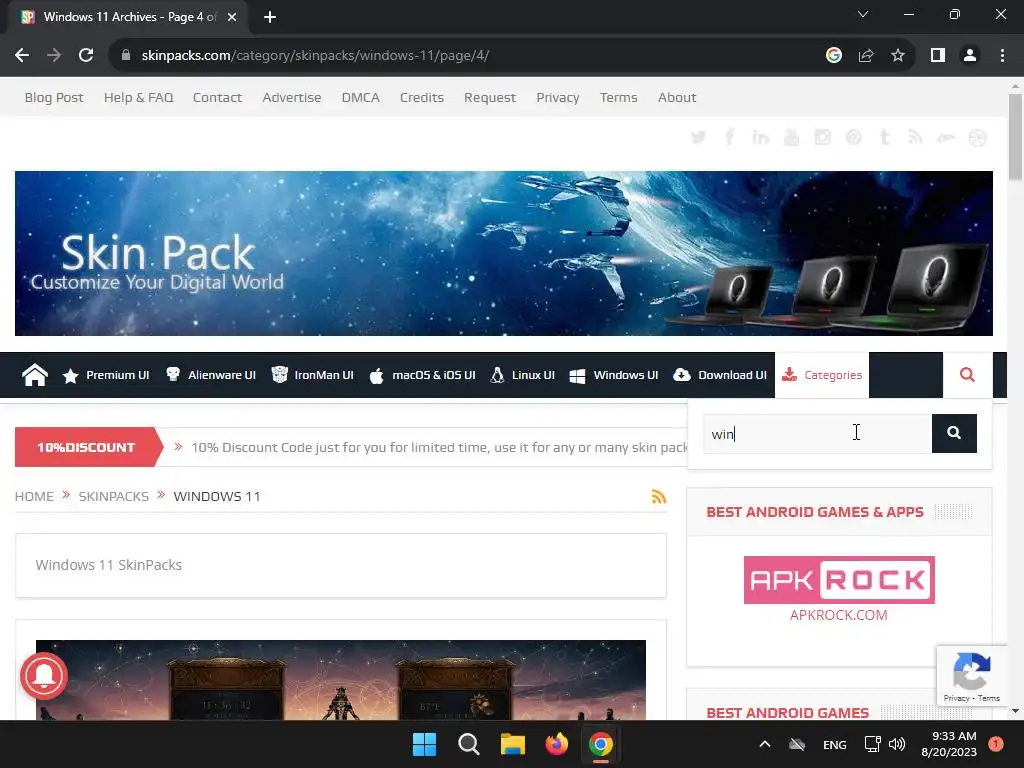1024x768 pixels.
Task: Open the Windows UI menu
Action: tap(614, 375)
